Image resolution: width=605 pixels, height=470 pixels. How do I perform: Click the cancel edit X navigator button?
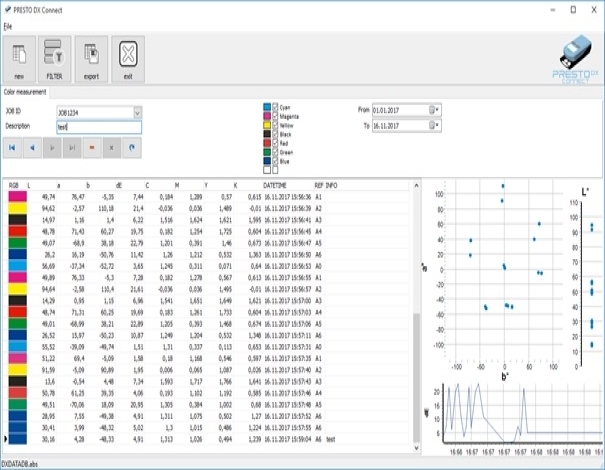click(112, 148)
